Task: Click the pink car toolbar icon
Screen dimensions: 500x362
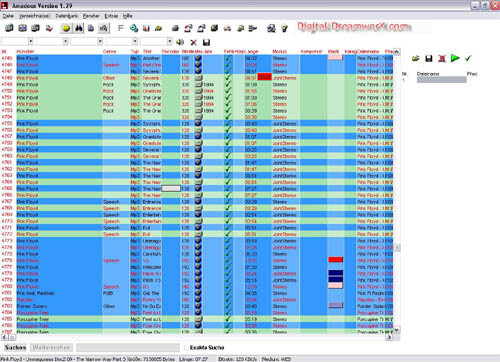Action: pyautogui.click(x=227, y=29)
